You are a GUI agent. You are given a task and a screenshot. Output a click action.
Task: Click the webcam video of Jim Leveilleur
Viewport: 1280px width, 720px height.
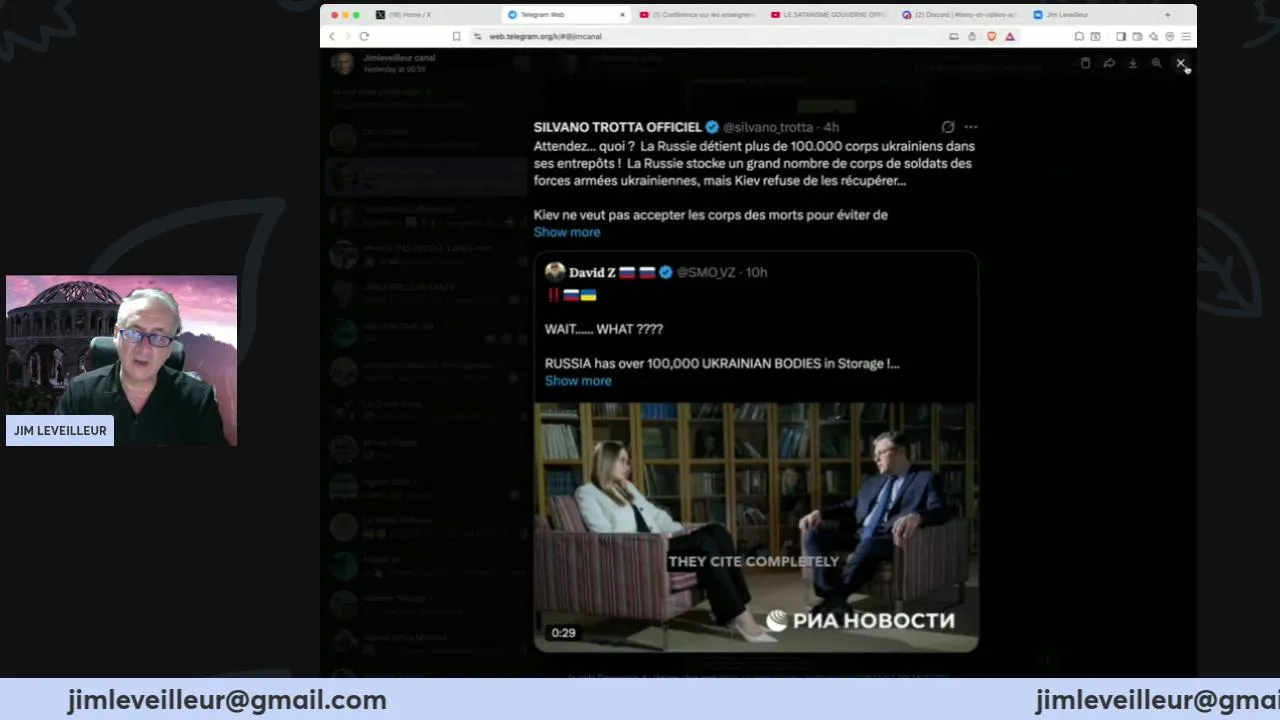[122, 360]
